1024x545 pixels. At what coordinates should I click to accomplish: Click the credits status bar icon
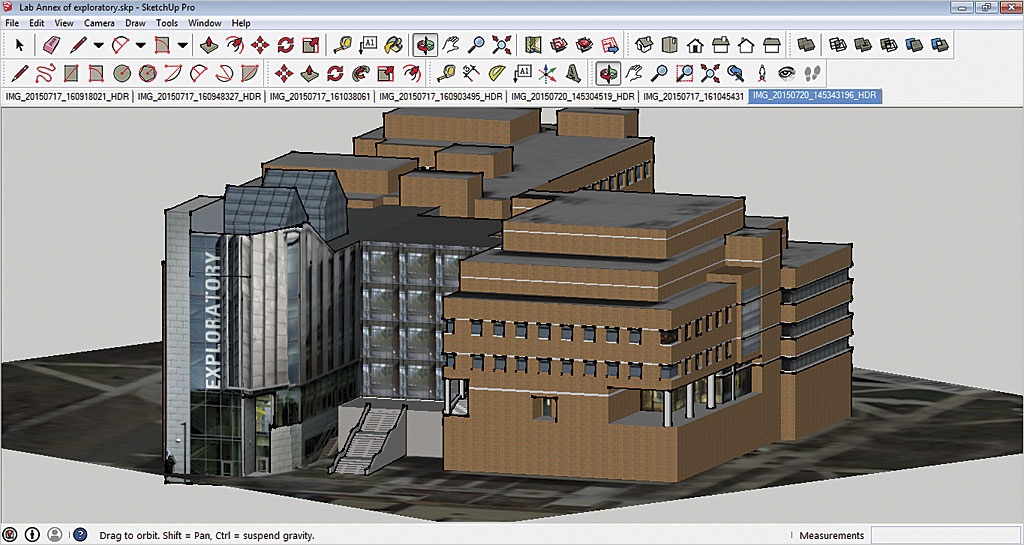pyautogui.click(x=33, y=535)
